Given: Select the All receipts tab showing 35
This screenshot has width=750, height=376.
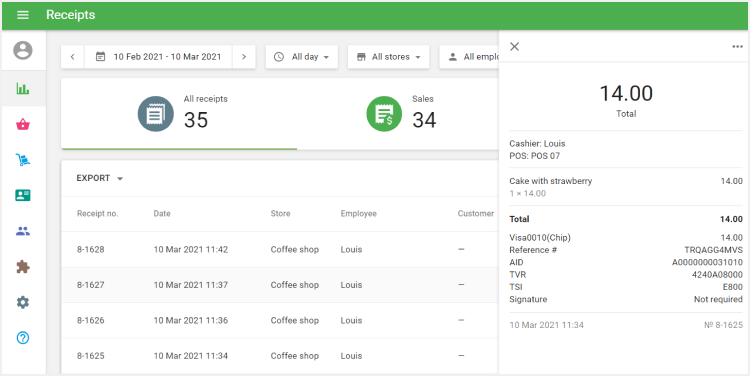Looking at the screenshot, I should click(x=179, y=114).
